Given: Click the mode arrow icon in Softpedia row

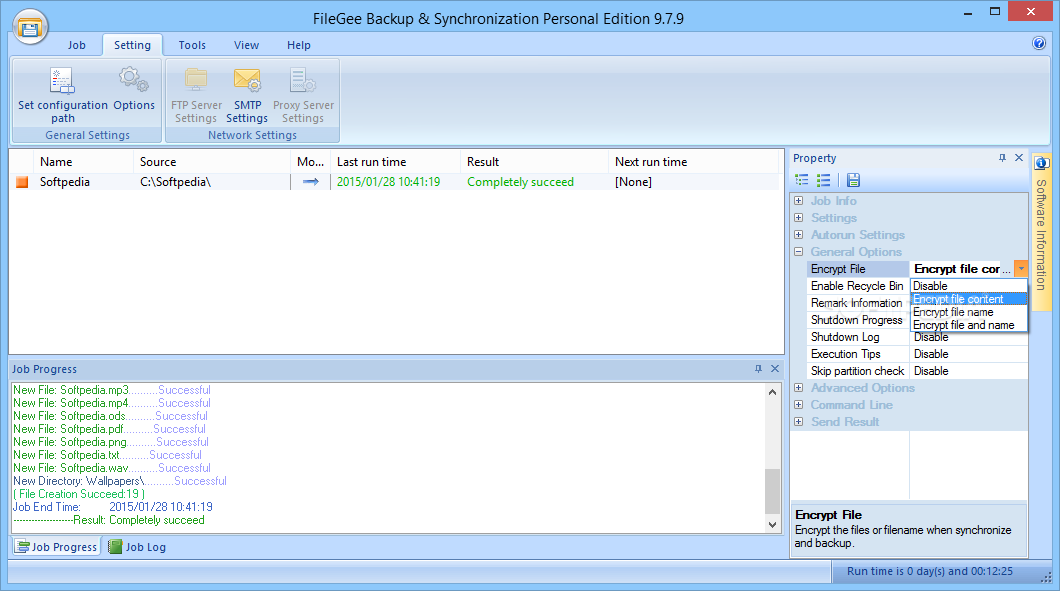Looking at the screenshot, I should click(310, 182).
